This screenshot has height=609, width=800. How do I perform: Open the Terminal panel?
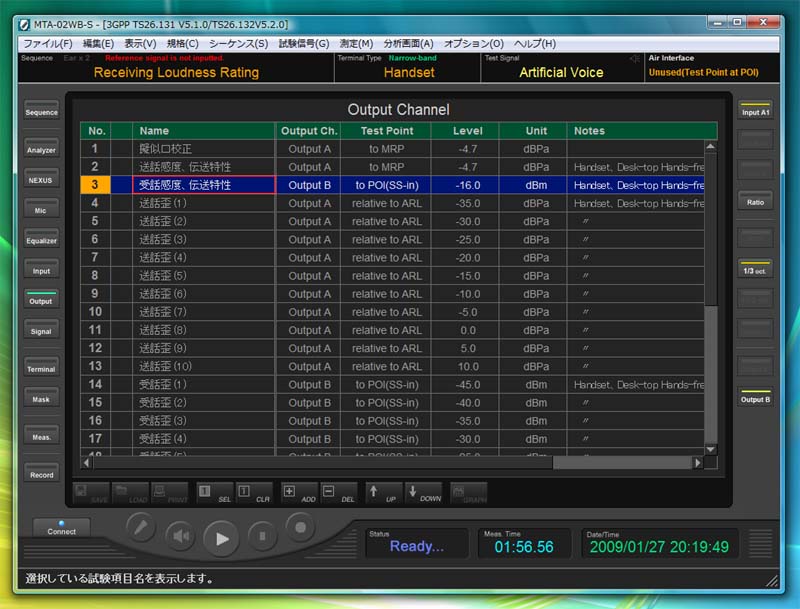pyautogui.click(x=41, y=367)
